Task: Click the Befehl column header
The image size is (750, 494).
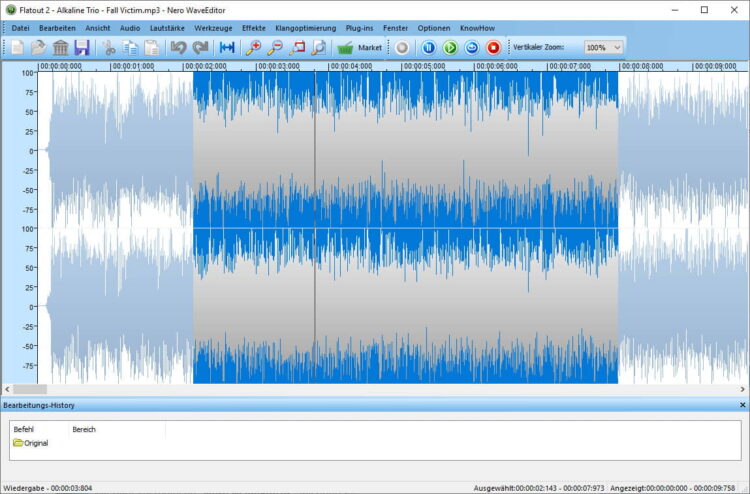Action: pyautogui.click(x=23, y=429)
